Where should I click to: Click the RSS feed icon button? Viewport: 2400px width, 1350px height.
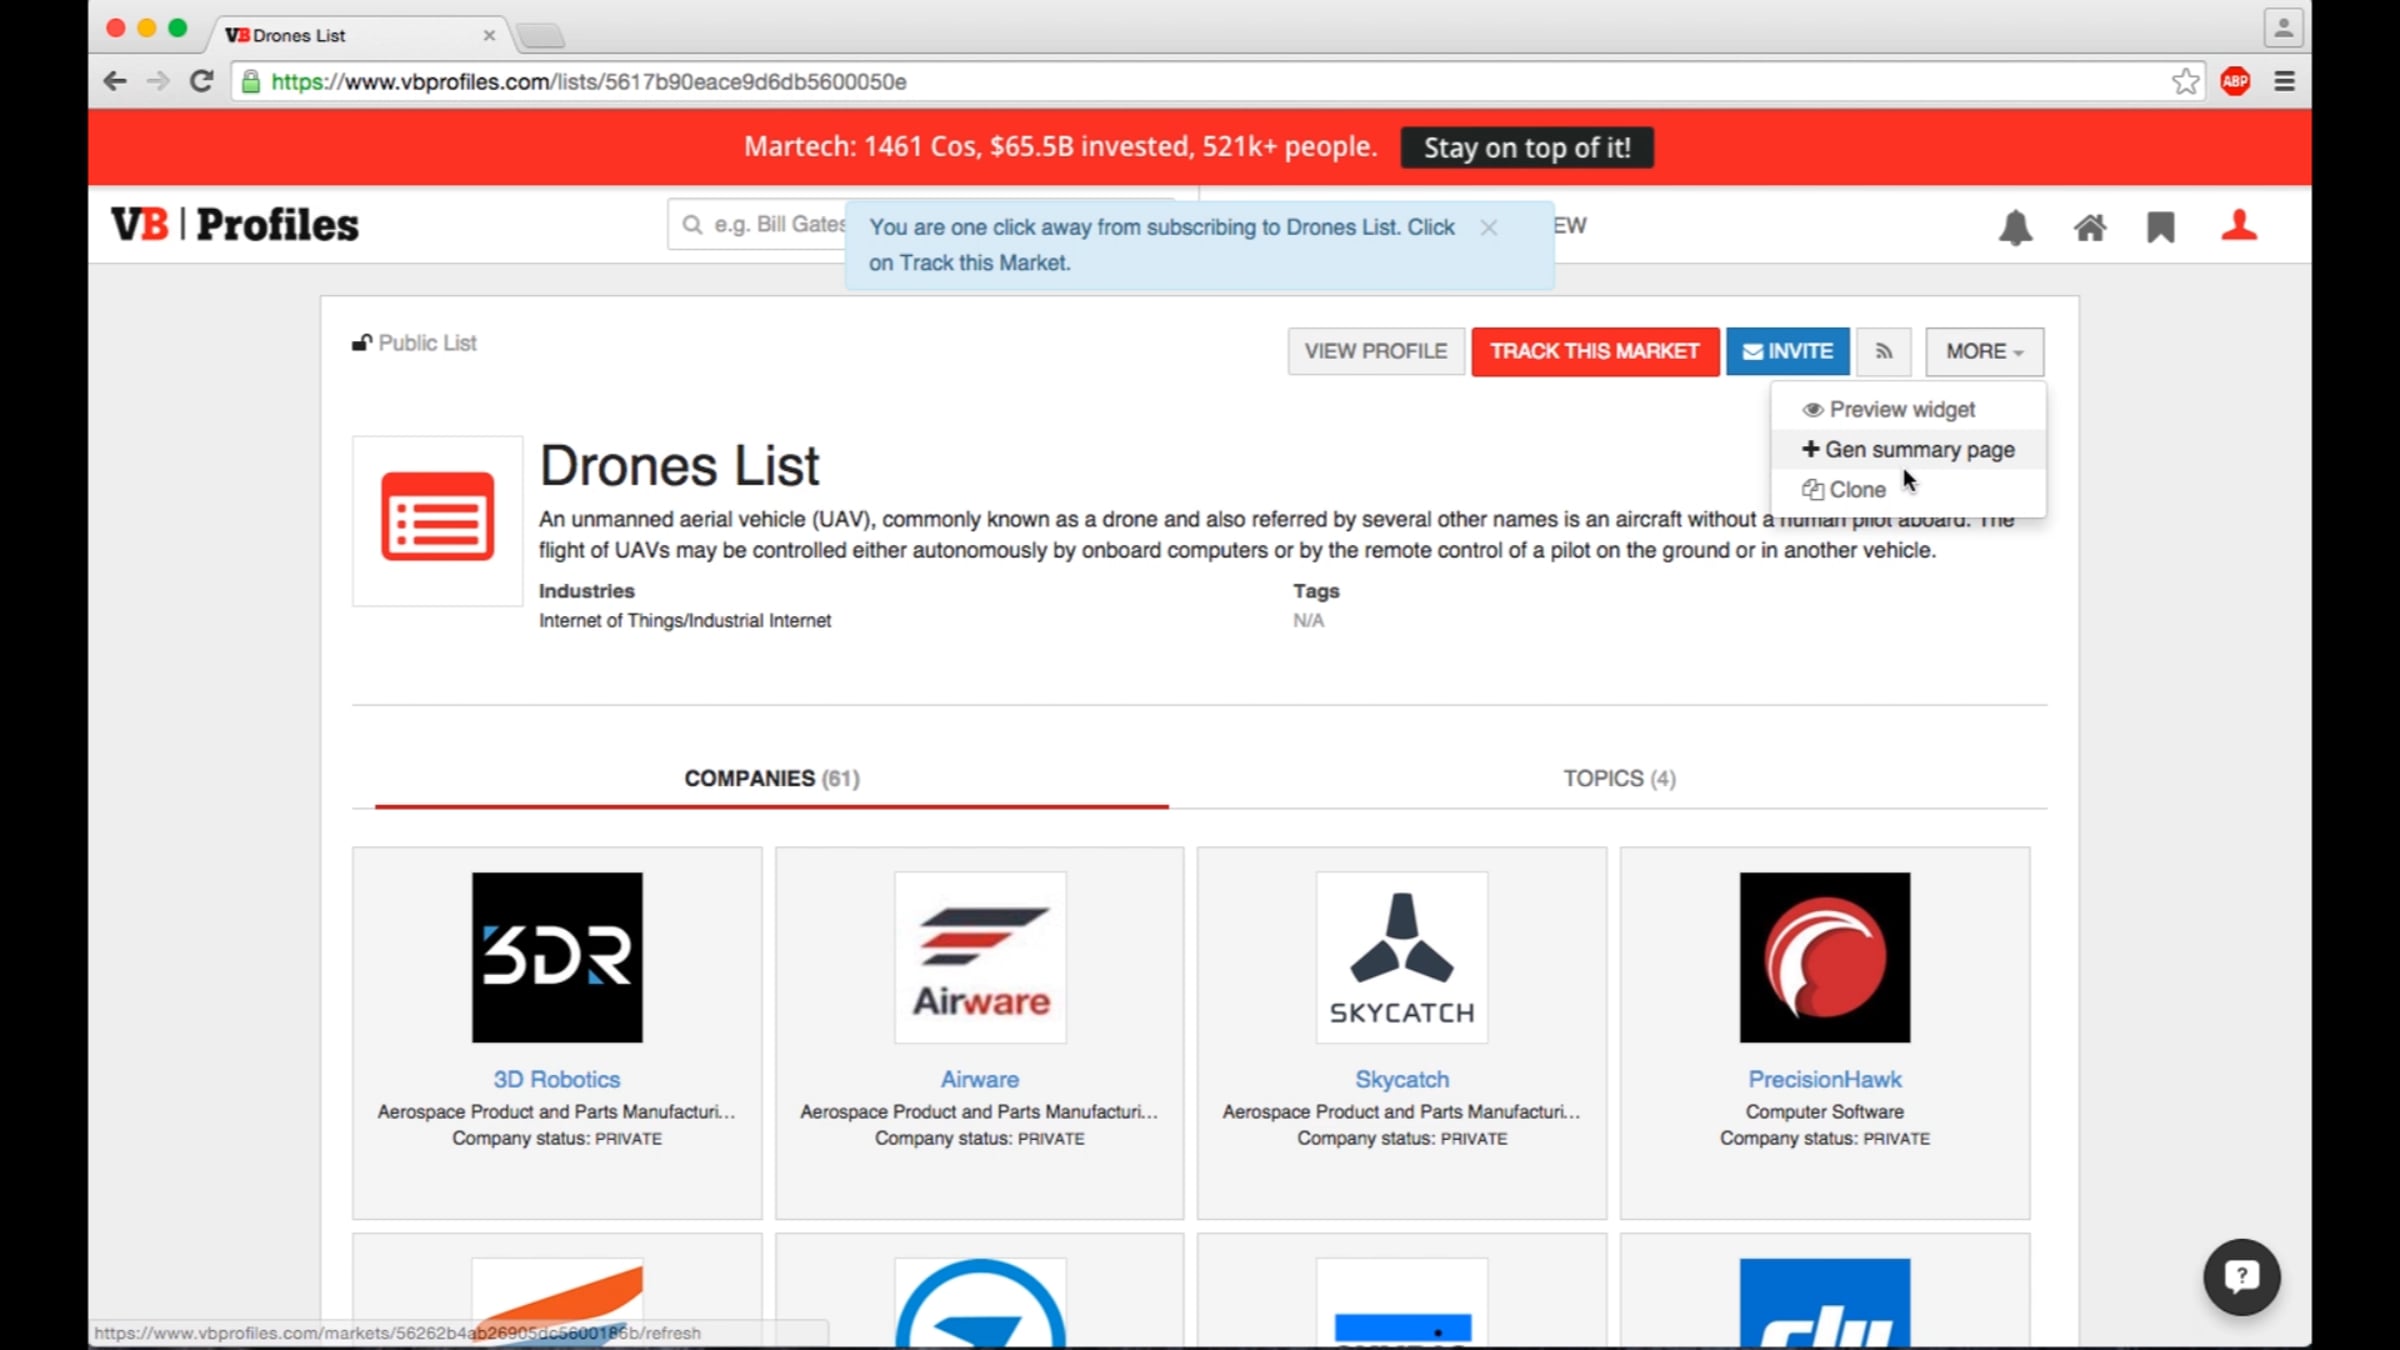1883,351
